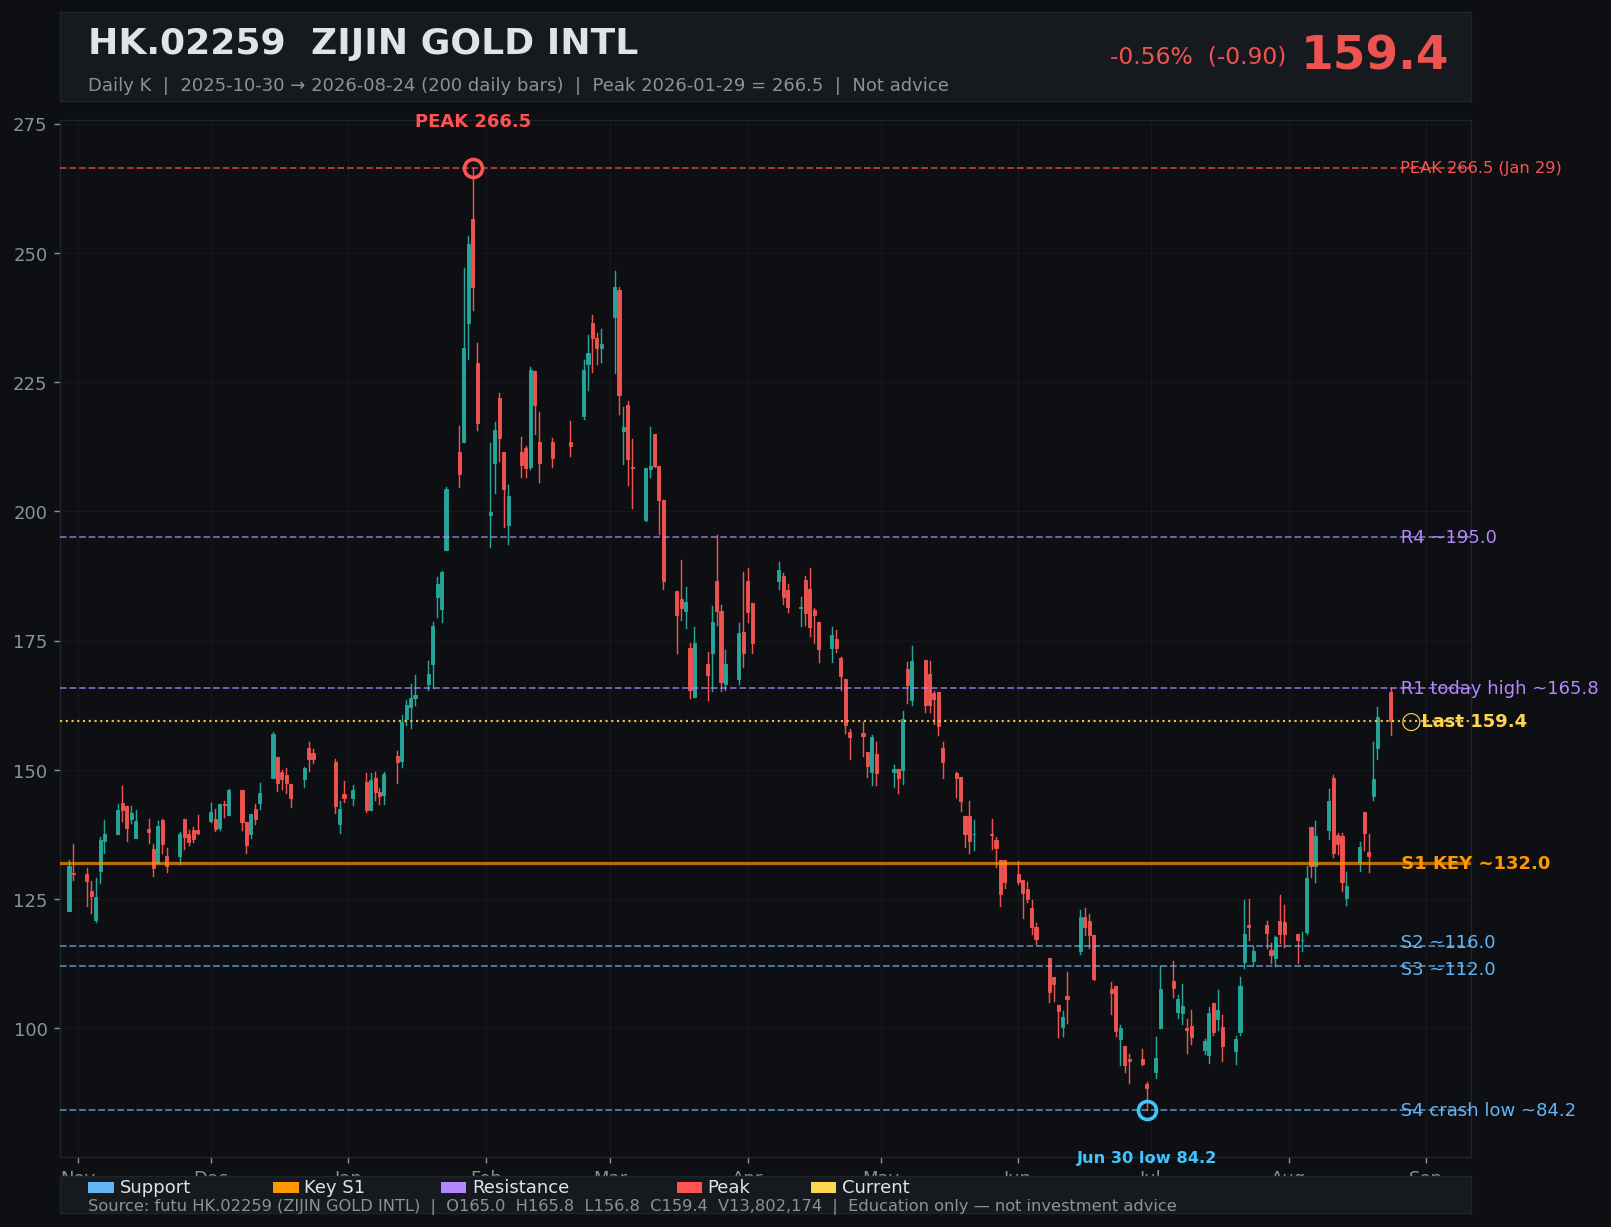
Task: Click the orange Key S1 legend swatch
Action: [x=286, y=1188]
